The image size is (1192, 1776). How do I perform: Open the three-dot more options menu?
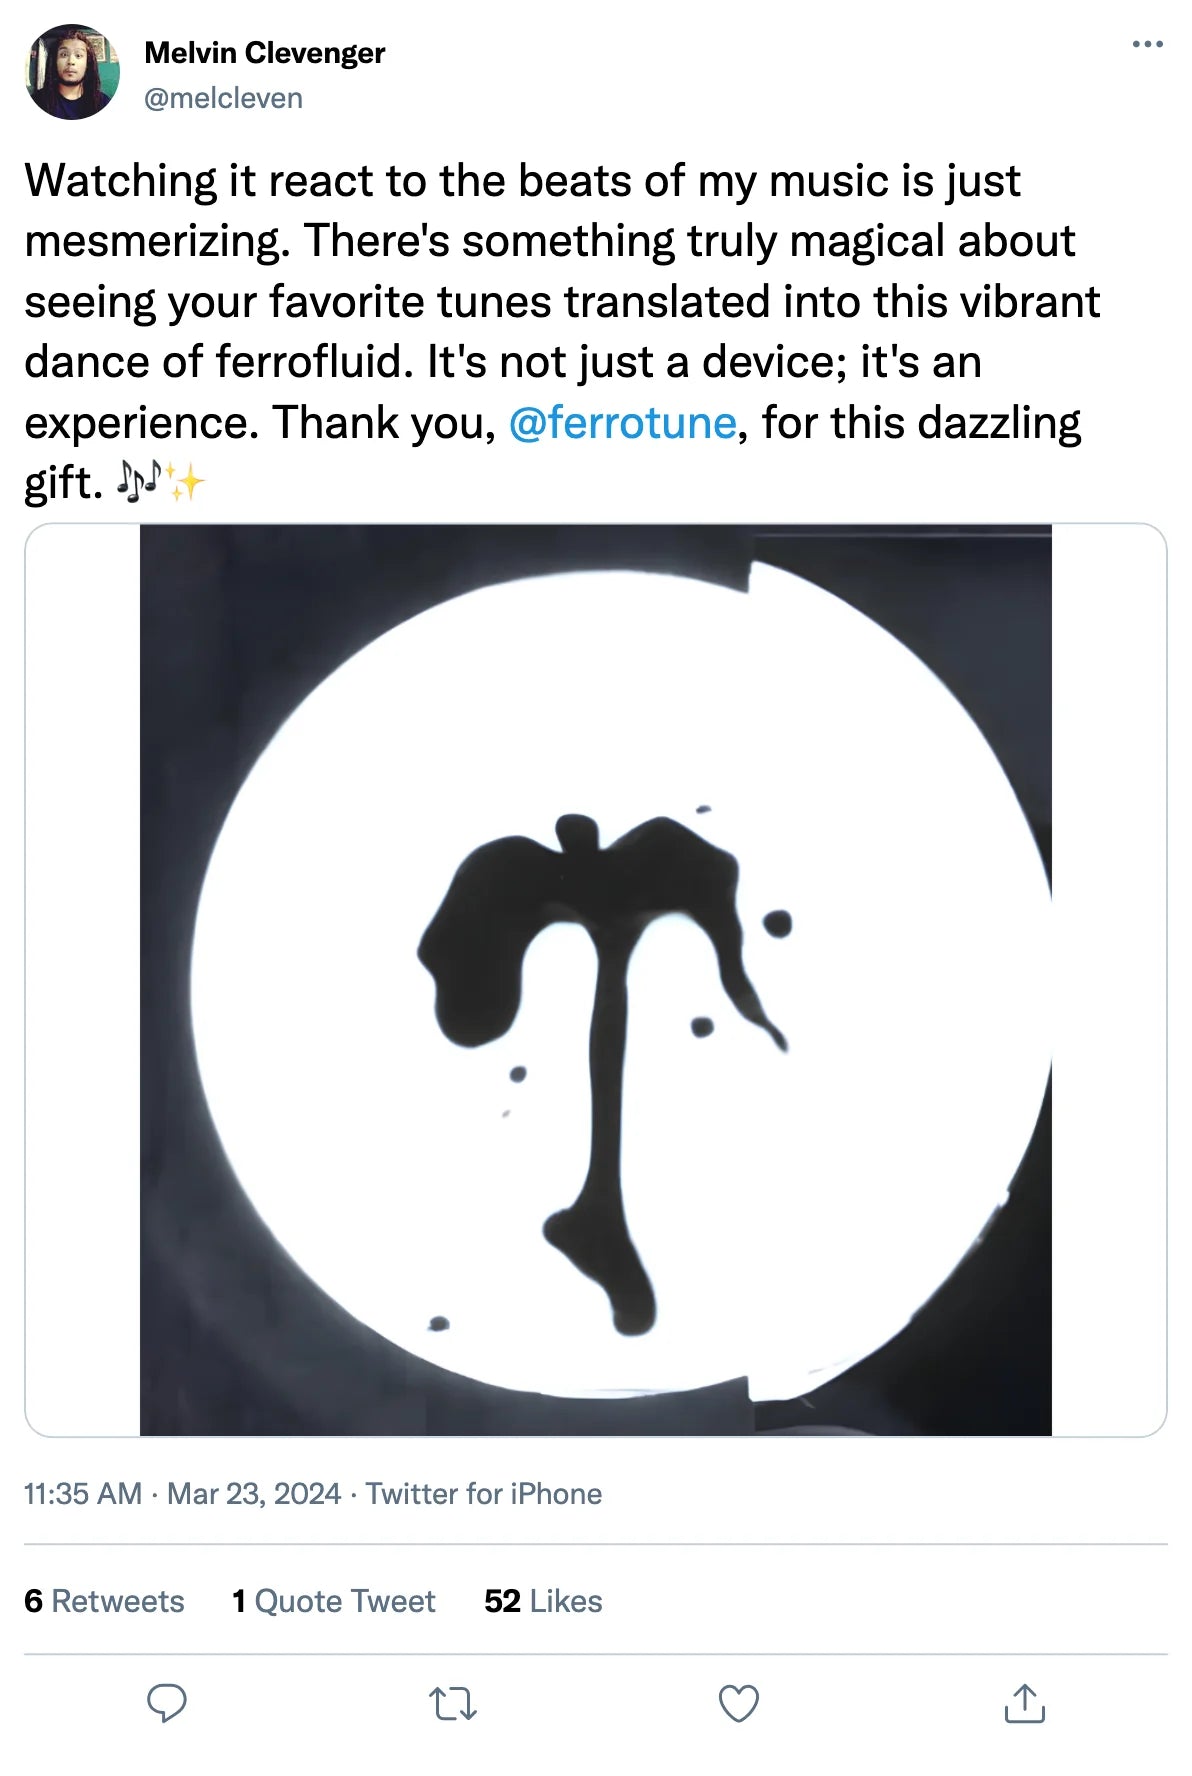point(1148,44)
